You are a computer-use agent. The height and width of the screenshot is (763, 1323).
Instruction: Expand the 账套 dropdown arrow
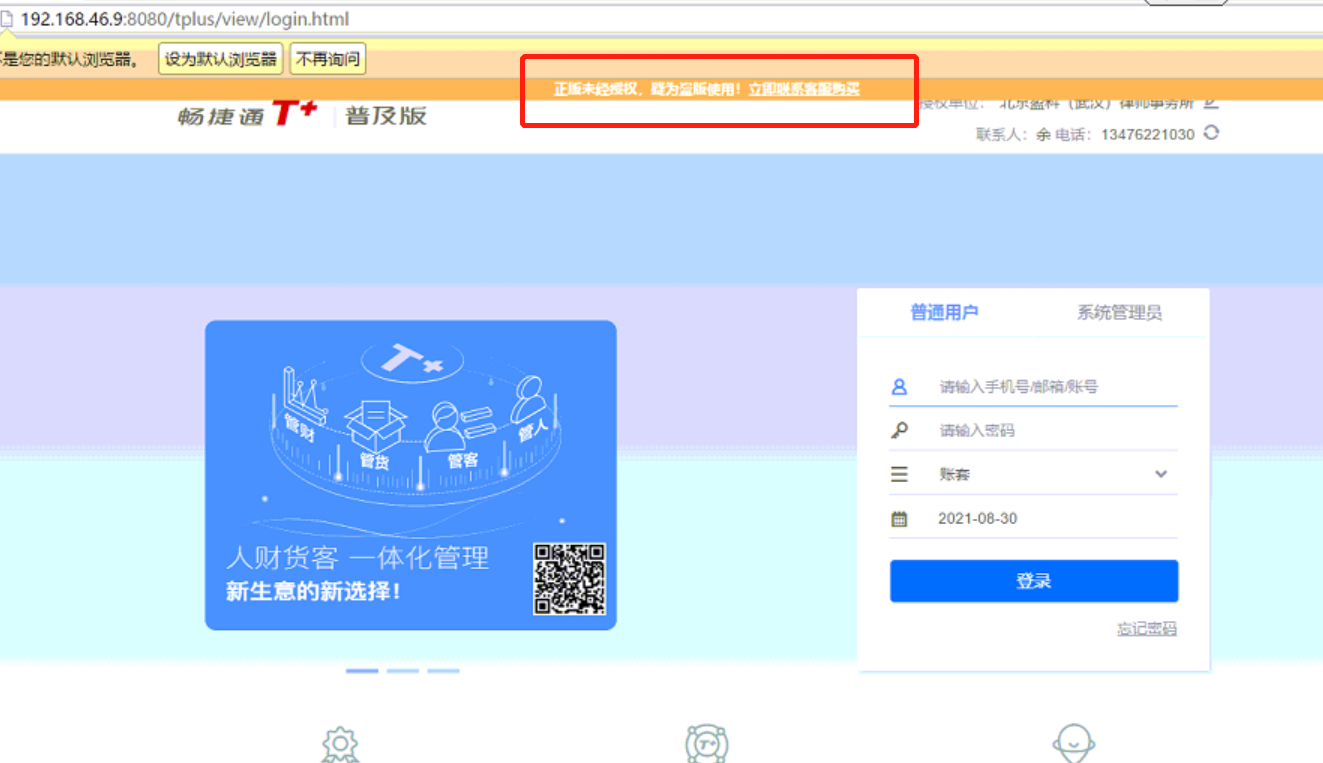click(x=1161, y=474)
